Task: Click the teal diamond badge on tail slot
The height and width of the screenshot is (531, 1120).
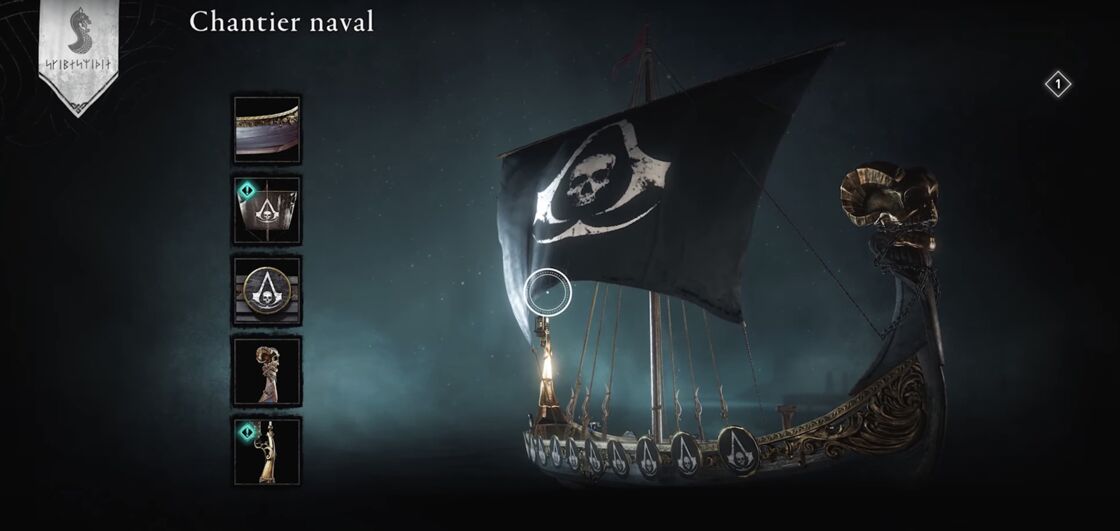Action: [x=246, y=432]
